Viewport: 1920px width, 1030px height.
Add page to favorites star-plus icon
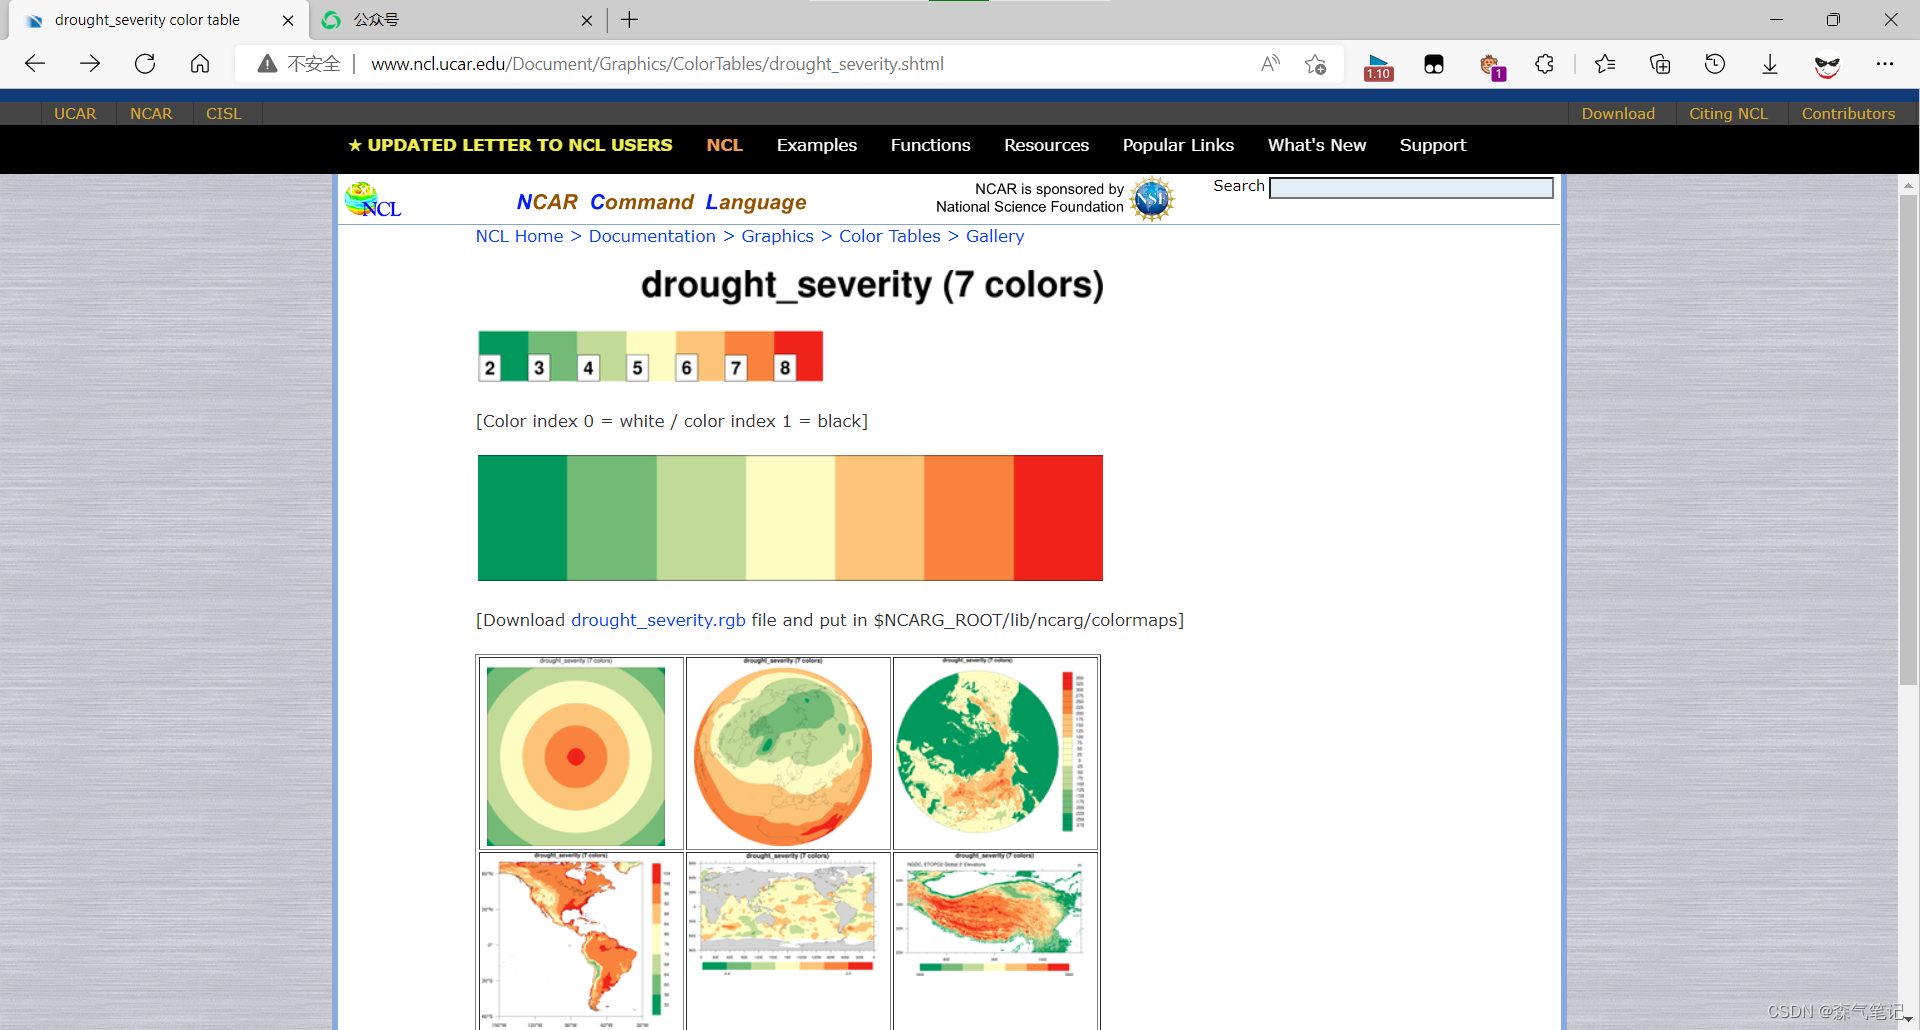(1316, 64)
